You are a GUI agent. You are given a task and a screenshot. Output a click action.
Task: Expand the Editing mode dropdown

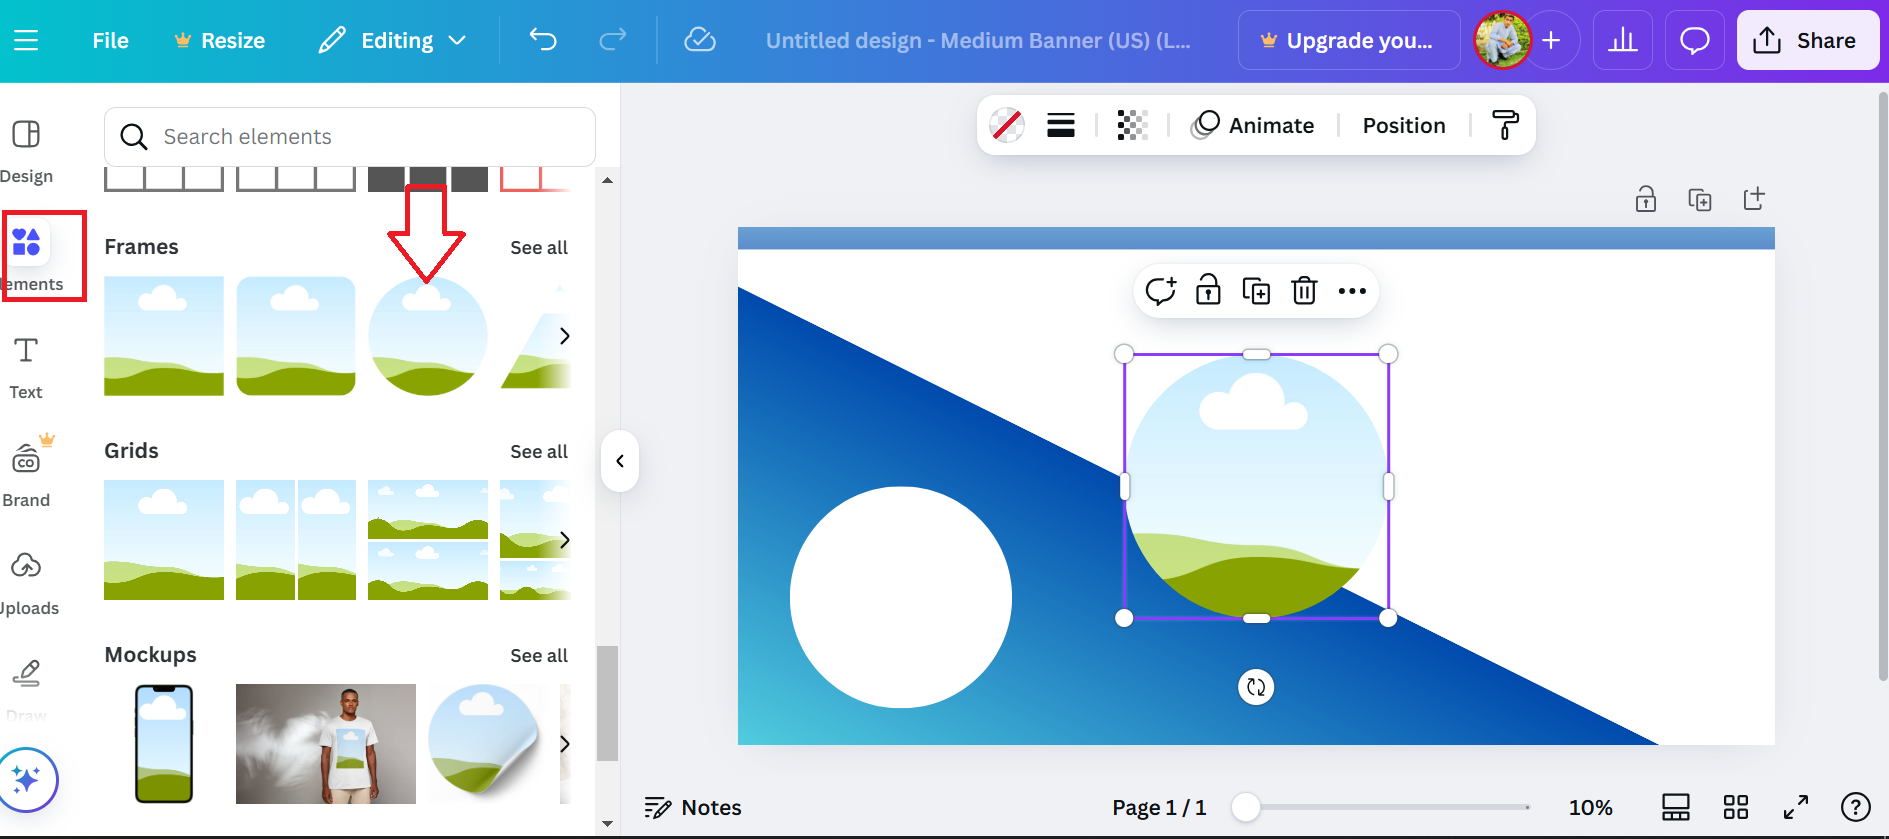coord(393,40)
